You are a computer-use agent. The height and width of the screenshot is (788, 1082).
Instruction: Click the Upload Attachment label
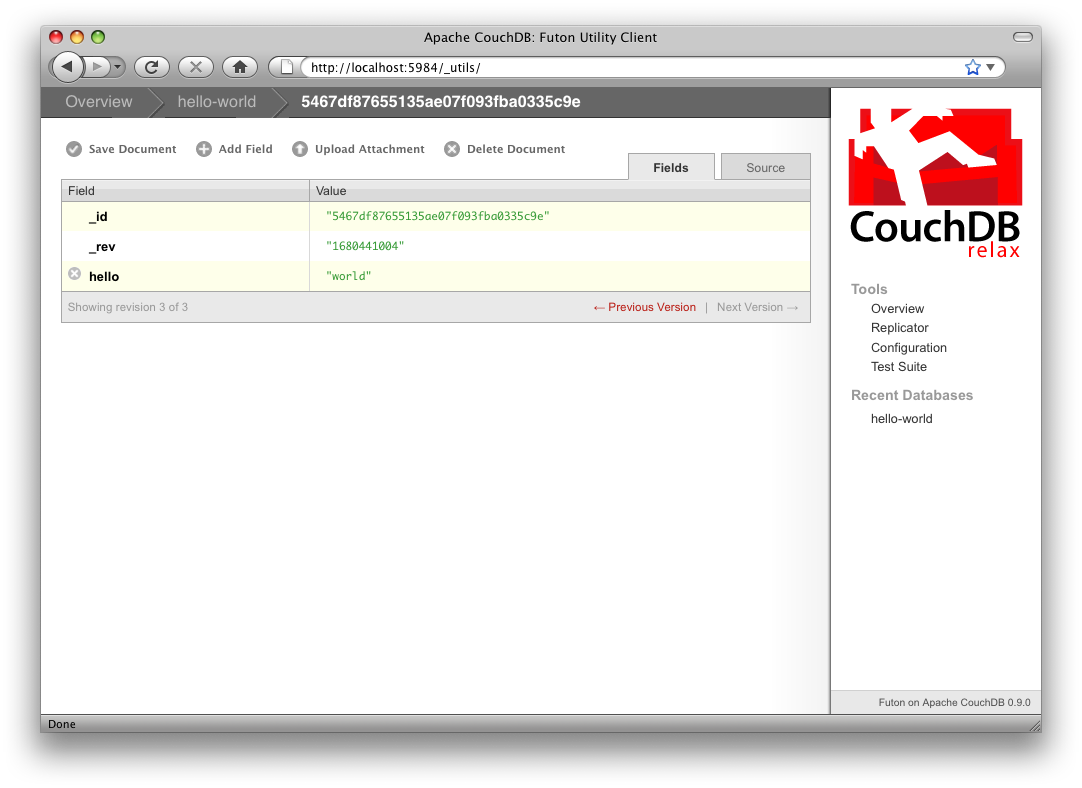370,149
